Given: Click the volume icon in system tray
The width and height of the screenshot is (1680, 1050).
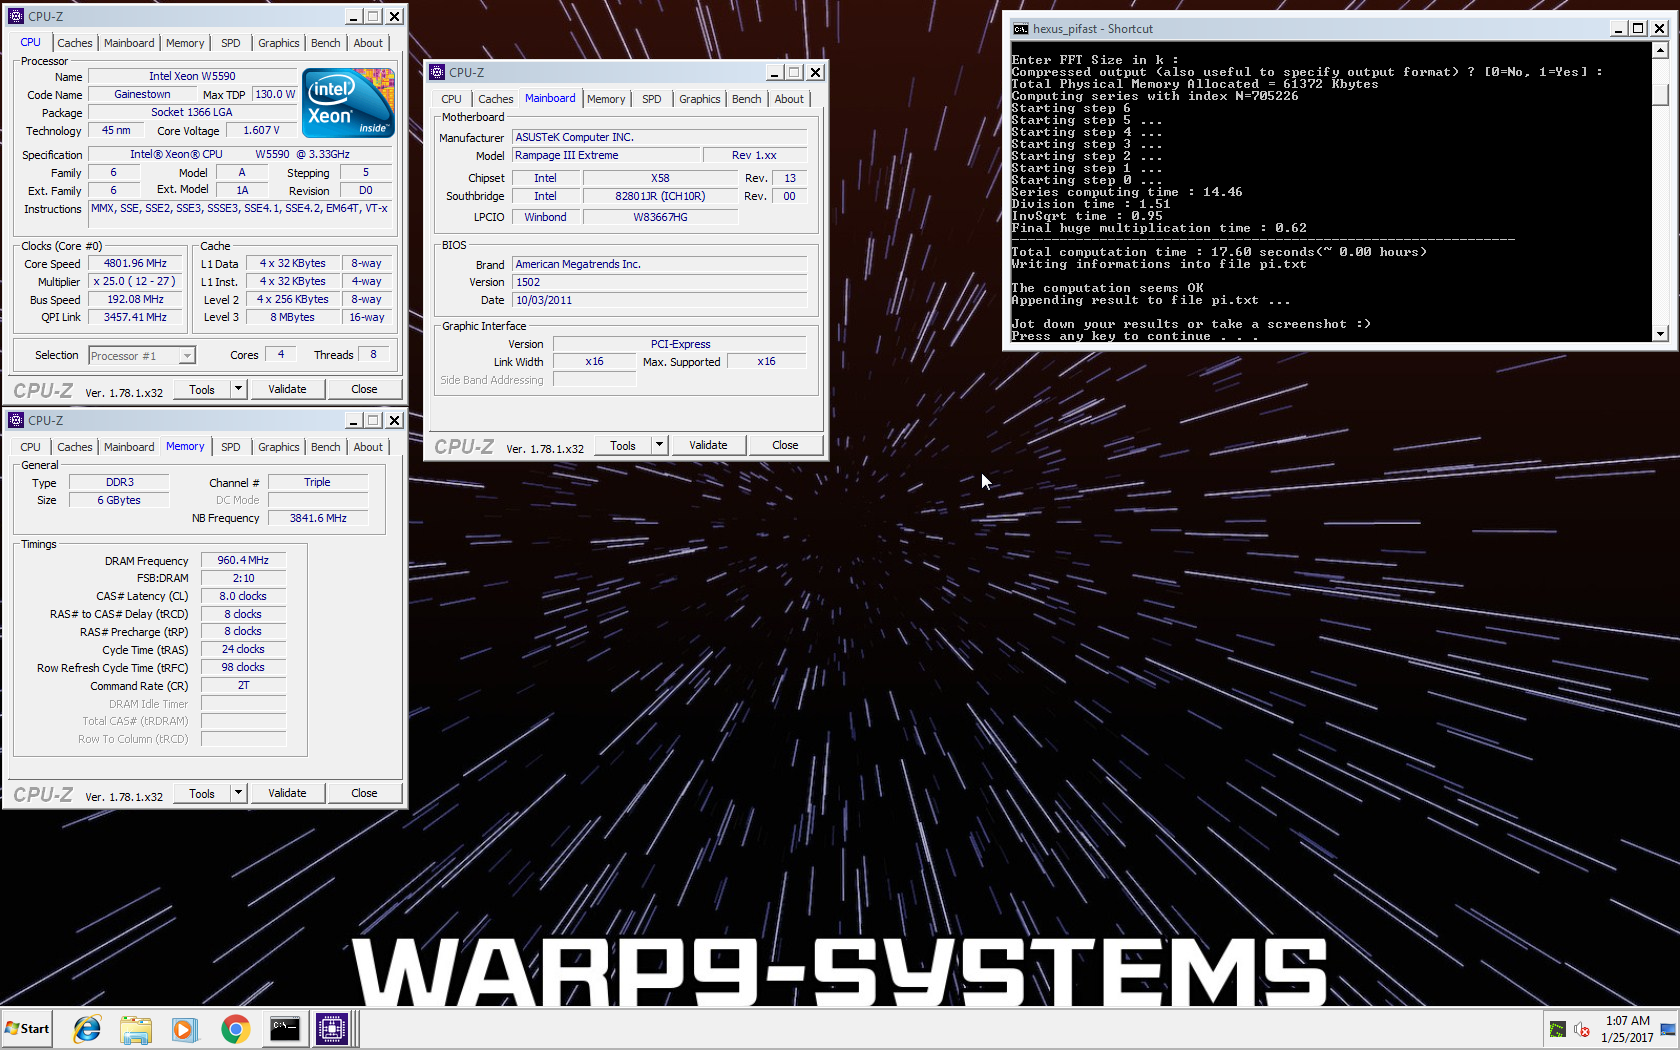Looking at the screenshot, I should pyautogui.click(x=1582, y=1030).
